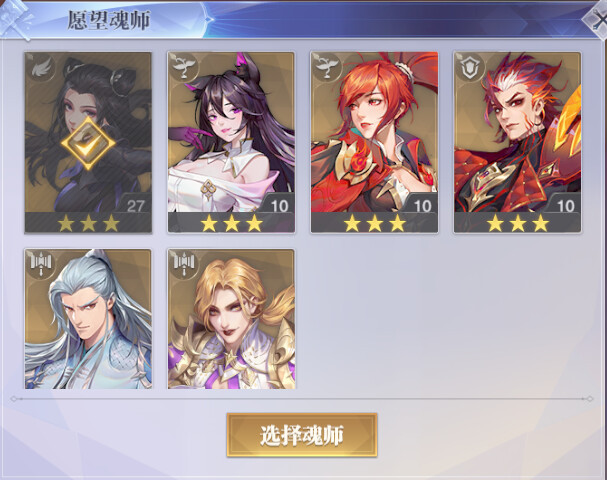
Task: Click the leaf class icon on the cat-eared girl card
Action: (x=183, y=67)
